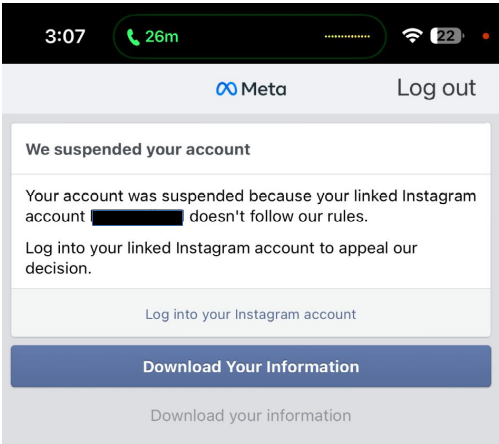Tap the green phone call icon
This screenshot has width=499, height=444.
(x=133, y=37)
